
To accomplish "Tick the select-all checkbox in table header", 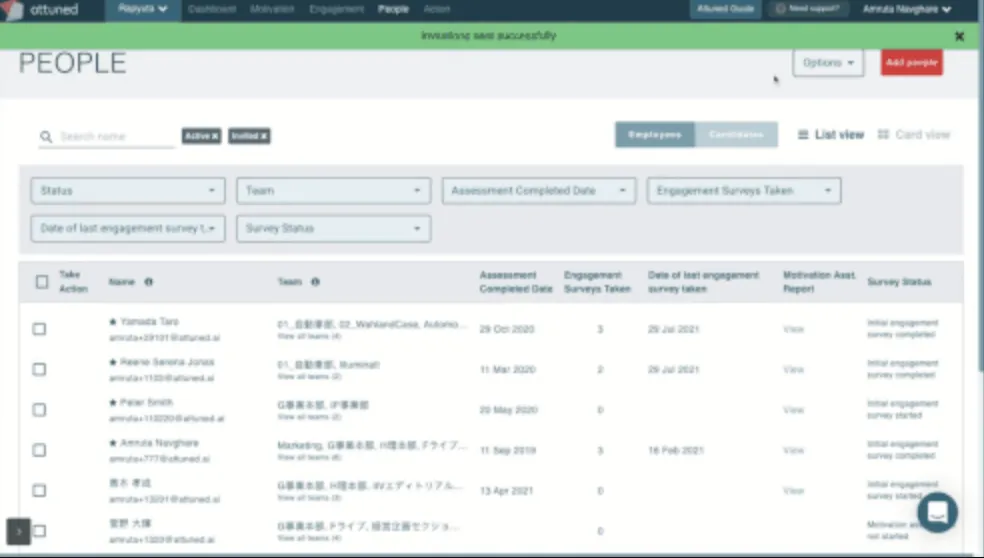I will [42, 282].
